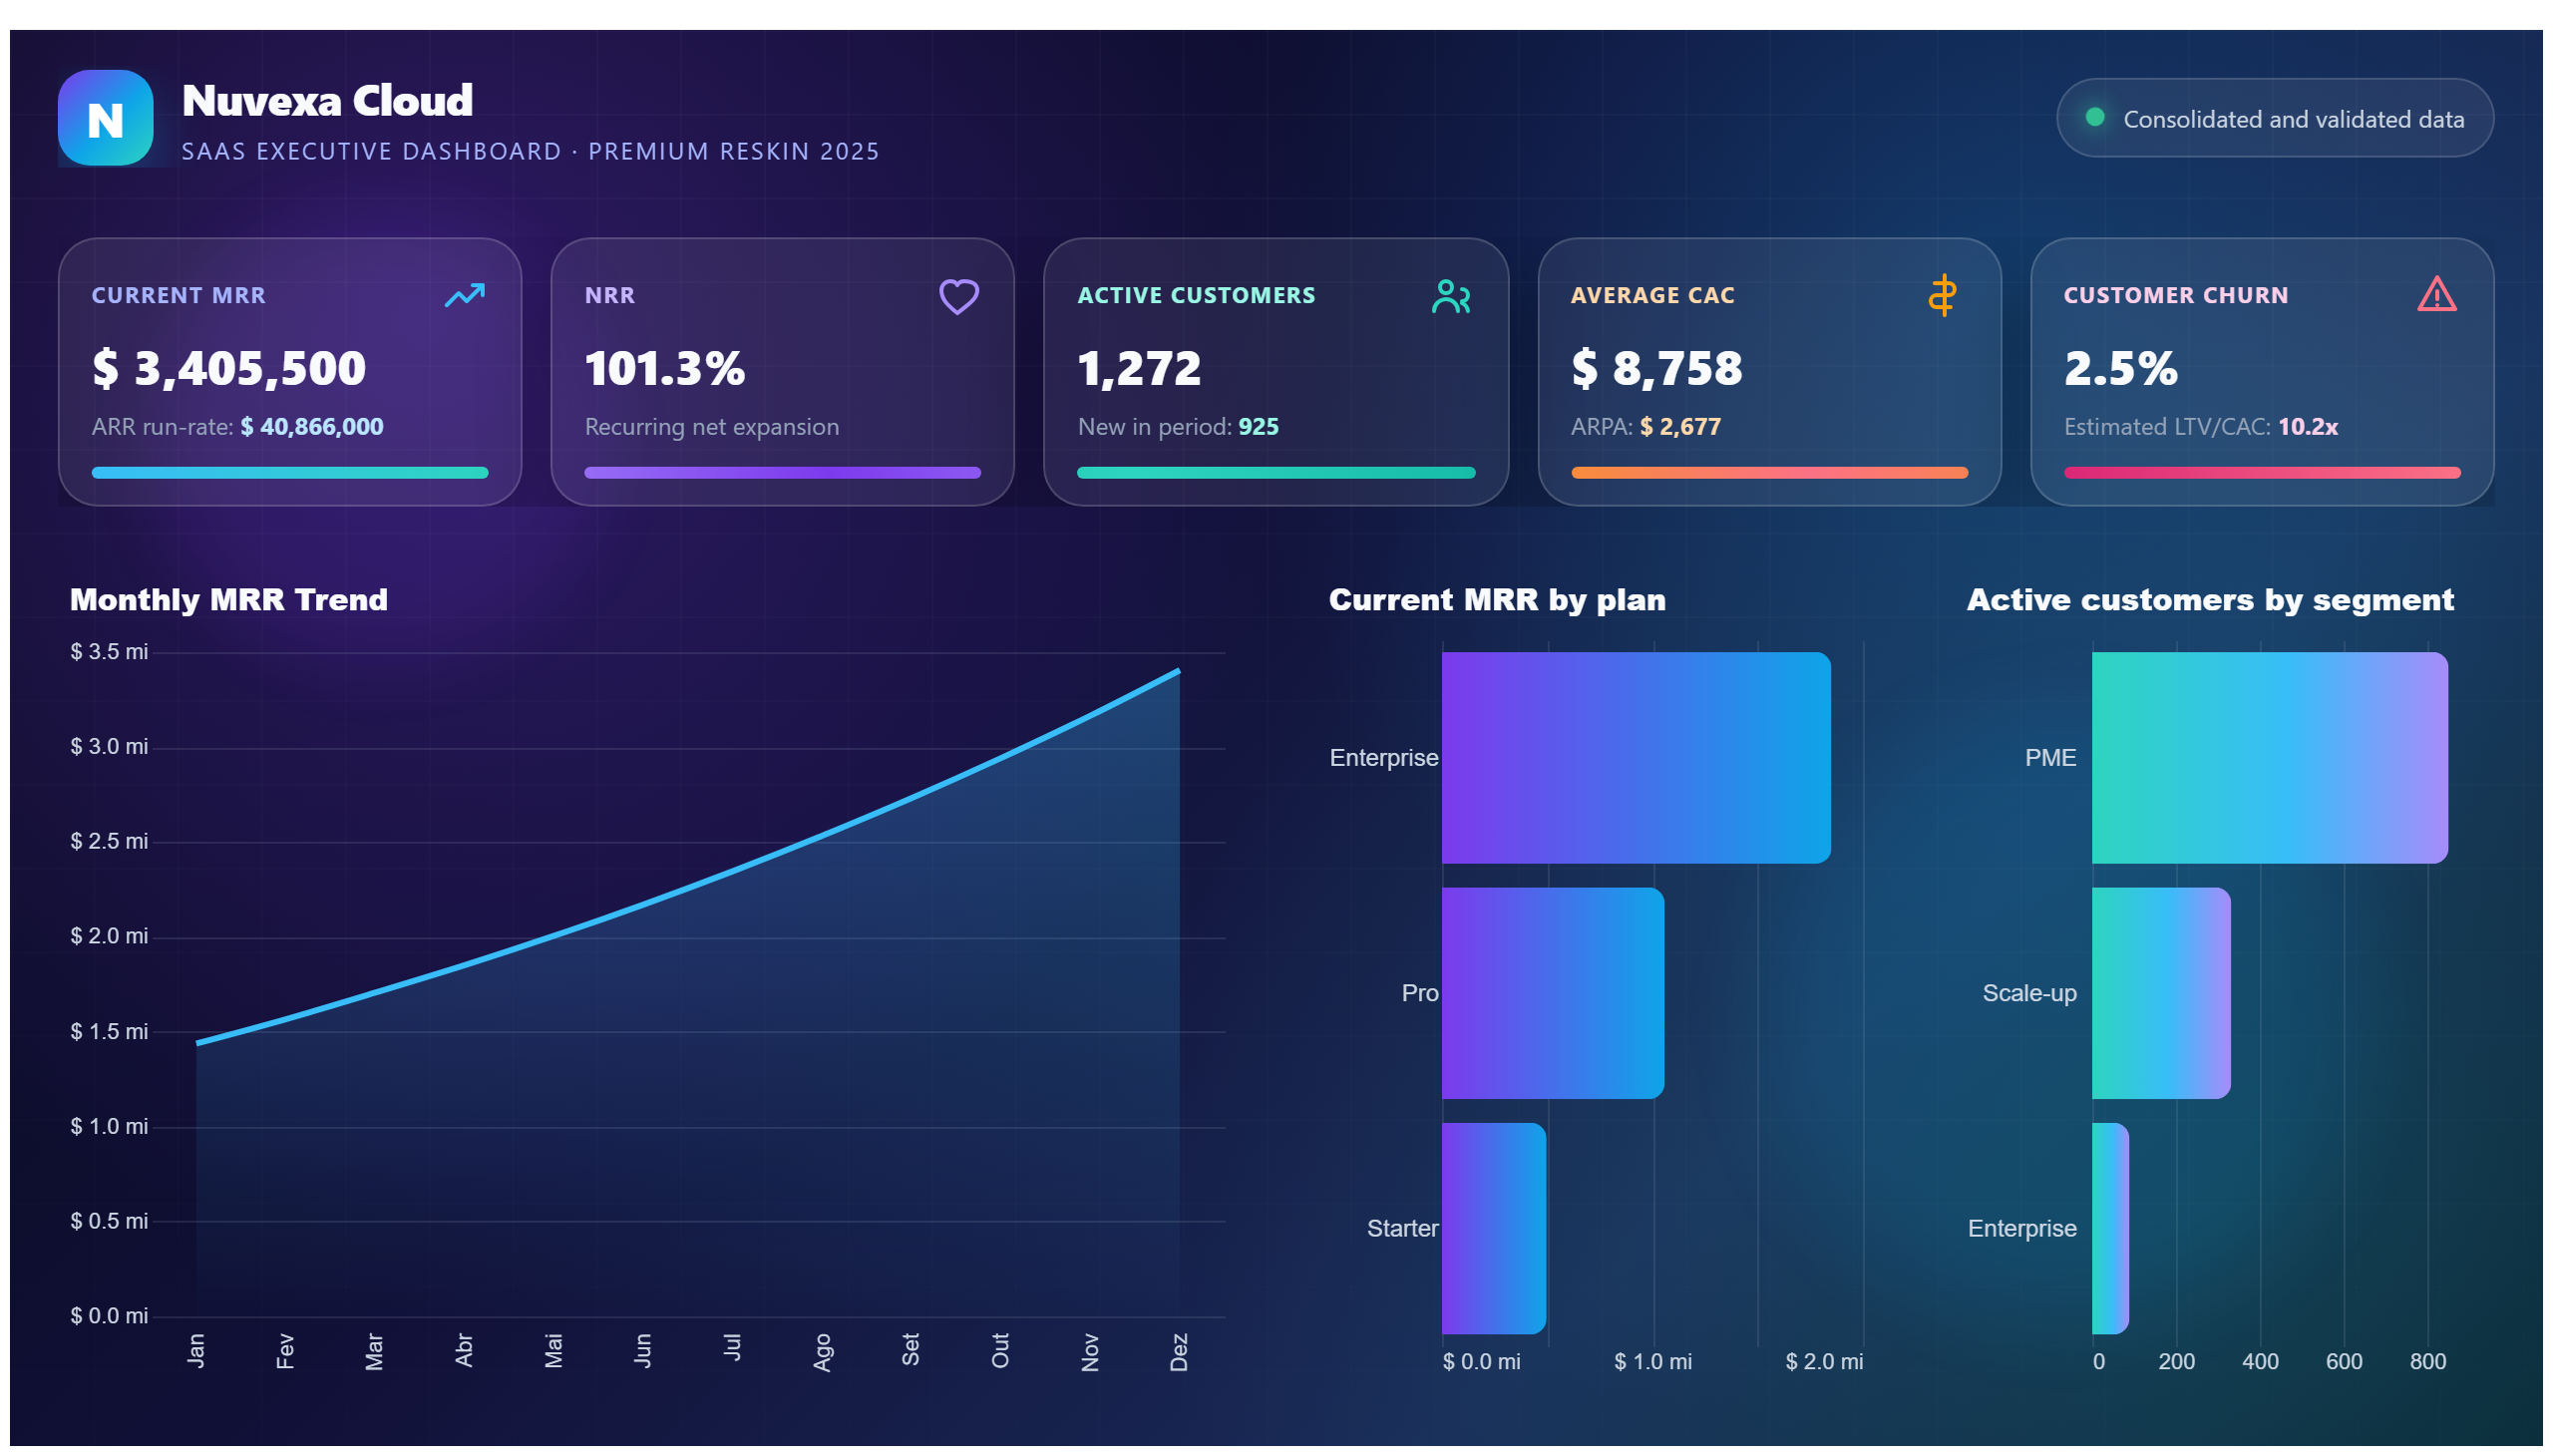This screenshot has height=1456, width=2553.
Task: Select the Scale-up bar in customers by segment
Action: click(x=2160, y=993)
